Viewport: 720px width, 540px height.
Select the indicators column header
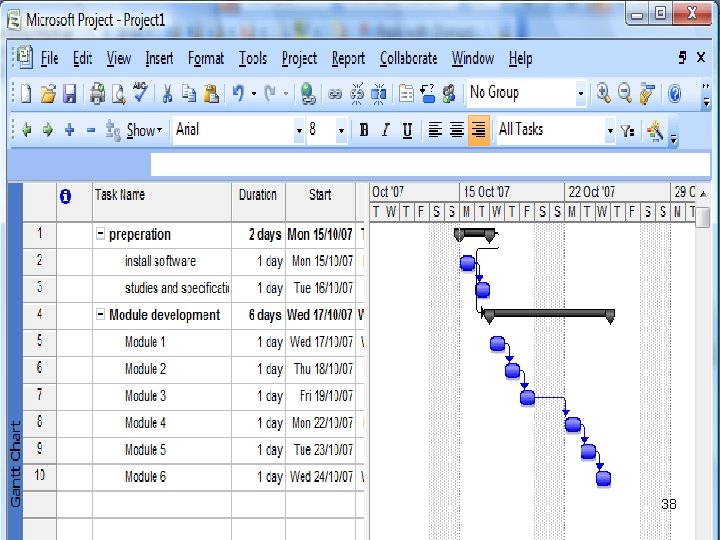click(74, 201)
